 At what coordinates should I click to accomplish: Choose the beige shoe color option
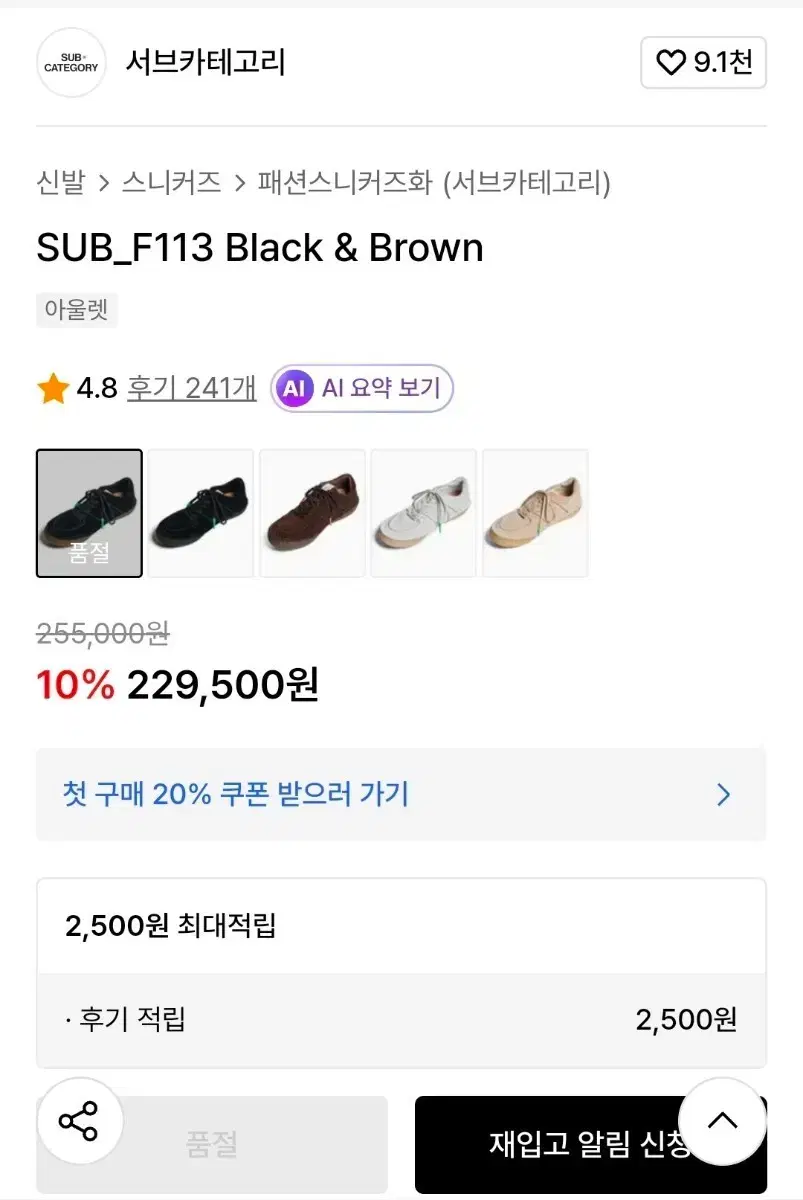click(x=535, y=513)
